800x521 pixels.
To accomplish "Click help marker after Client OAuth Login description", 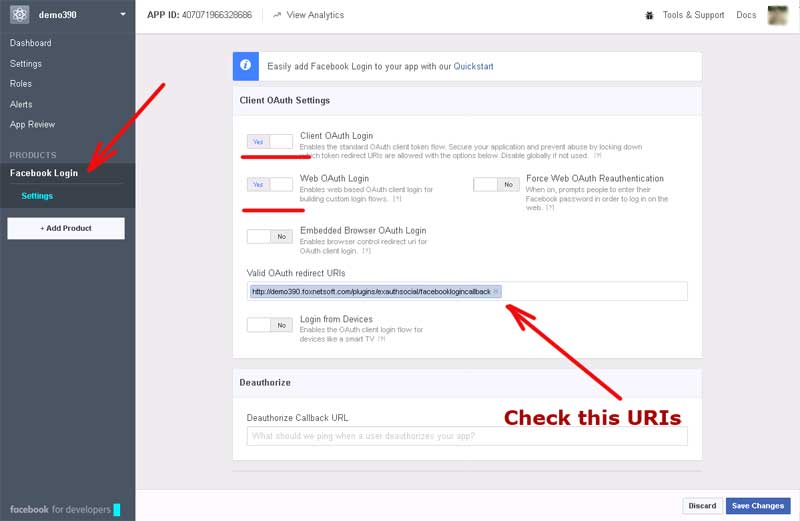I will (597, 156).
